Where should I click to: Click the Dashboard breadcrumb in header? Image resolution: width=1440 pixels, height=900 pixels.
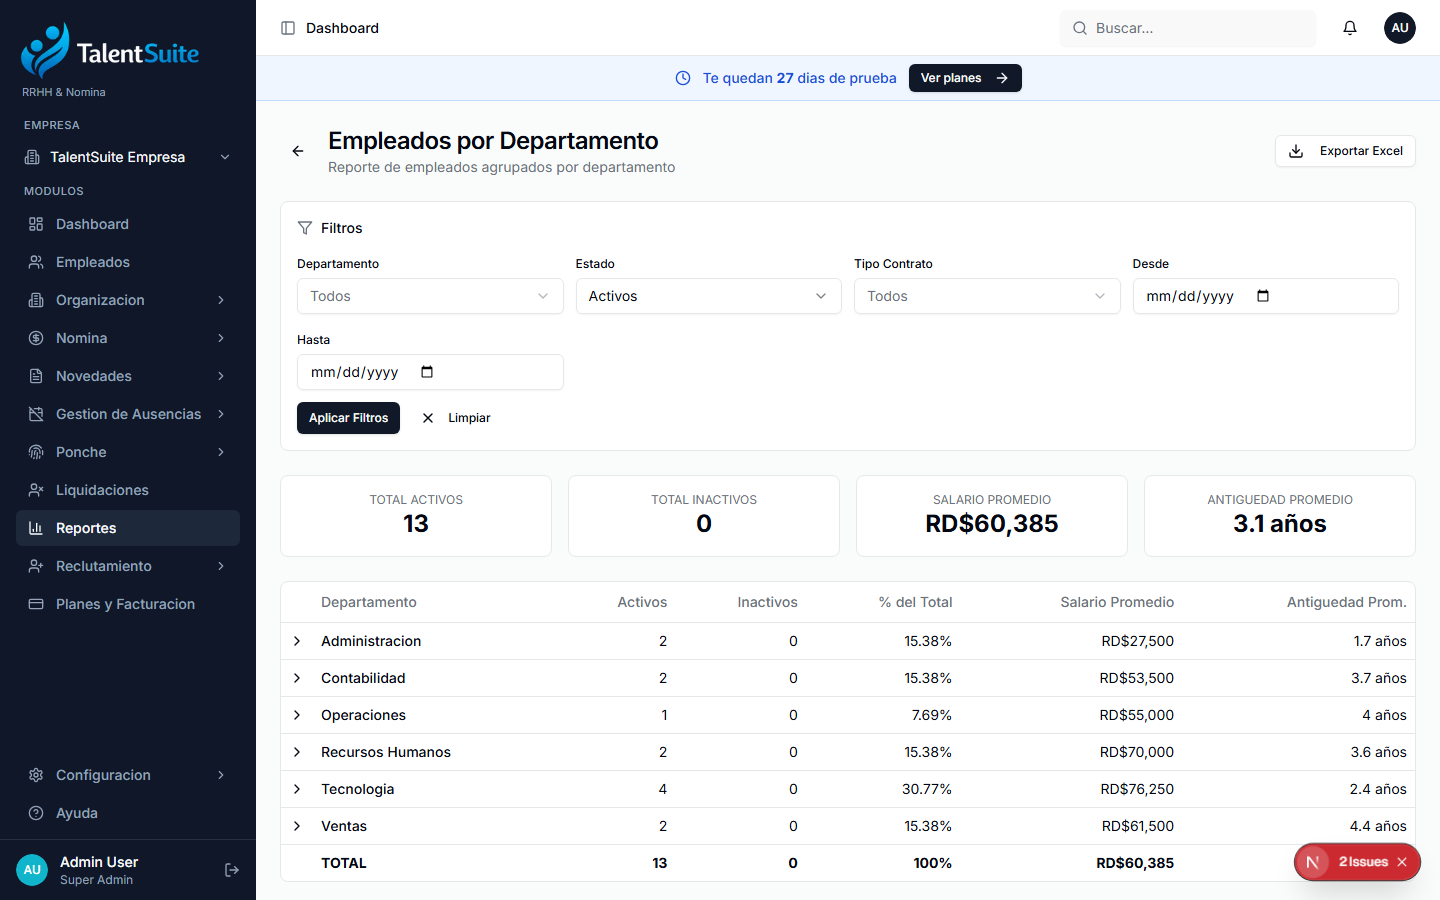pyautogui.click(x=342, y=28)
